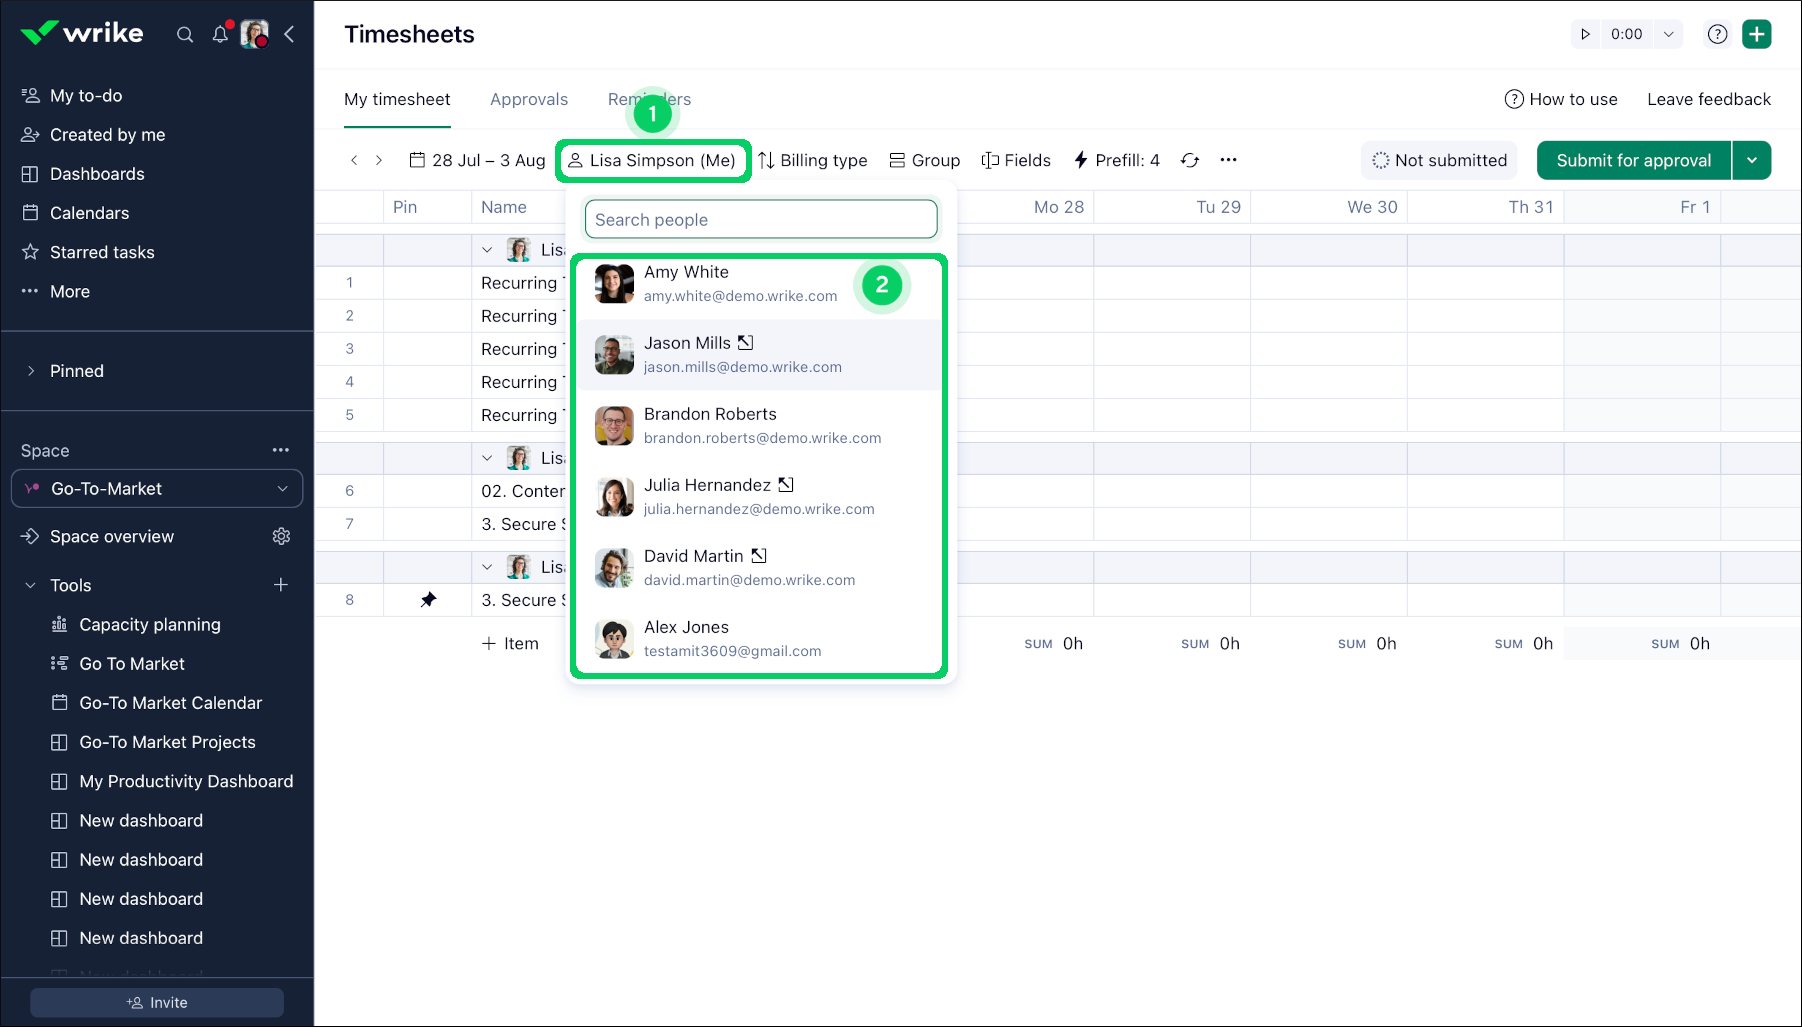Click the Invite button

(x=157, y=1003)
